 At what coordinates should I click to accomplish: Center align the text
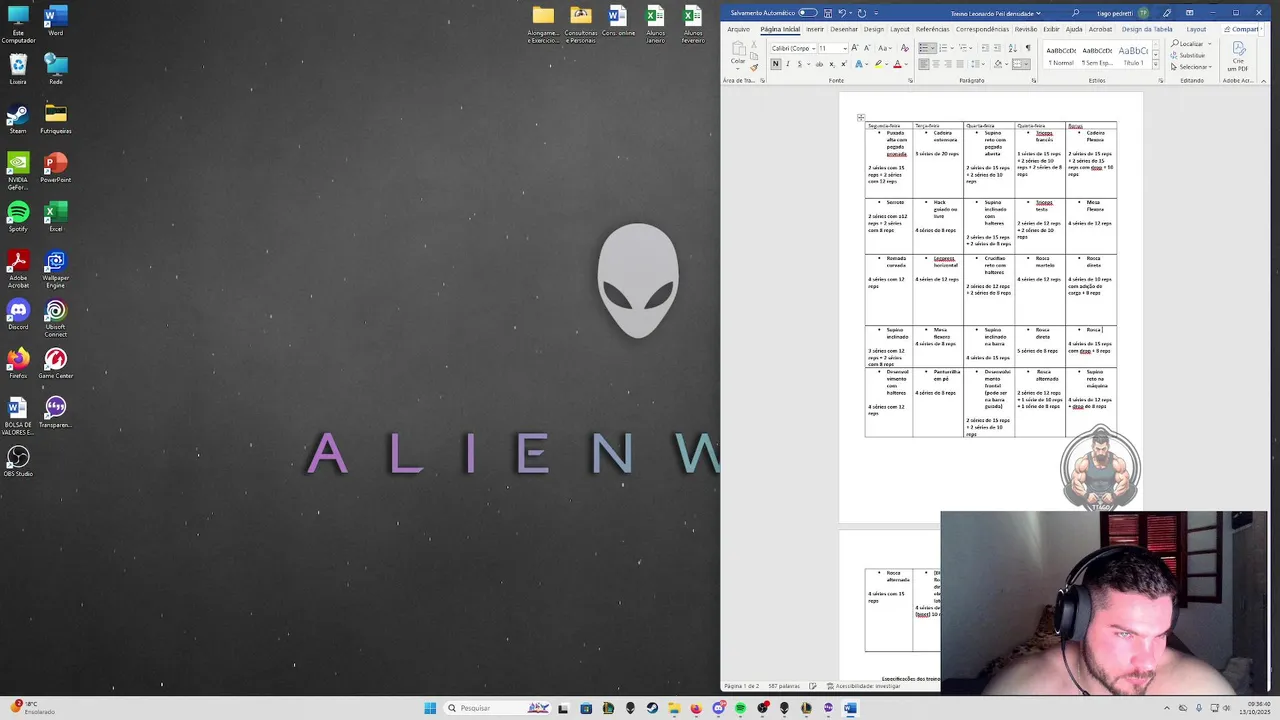tap(936, 64)
